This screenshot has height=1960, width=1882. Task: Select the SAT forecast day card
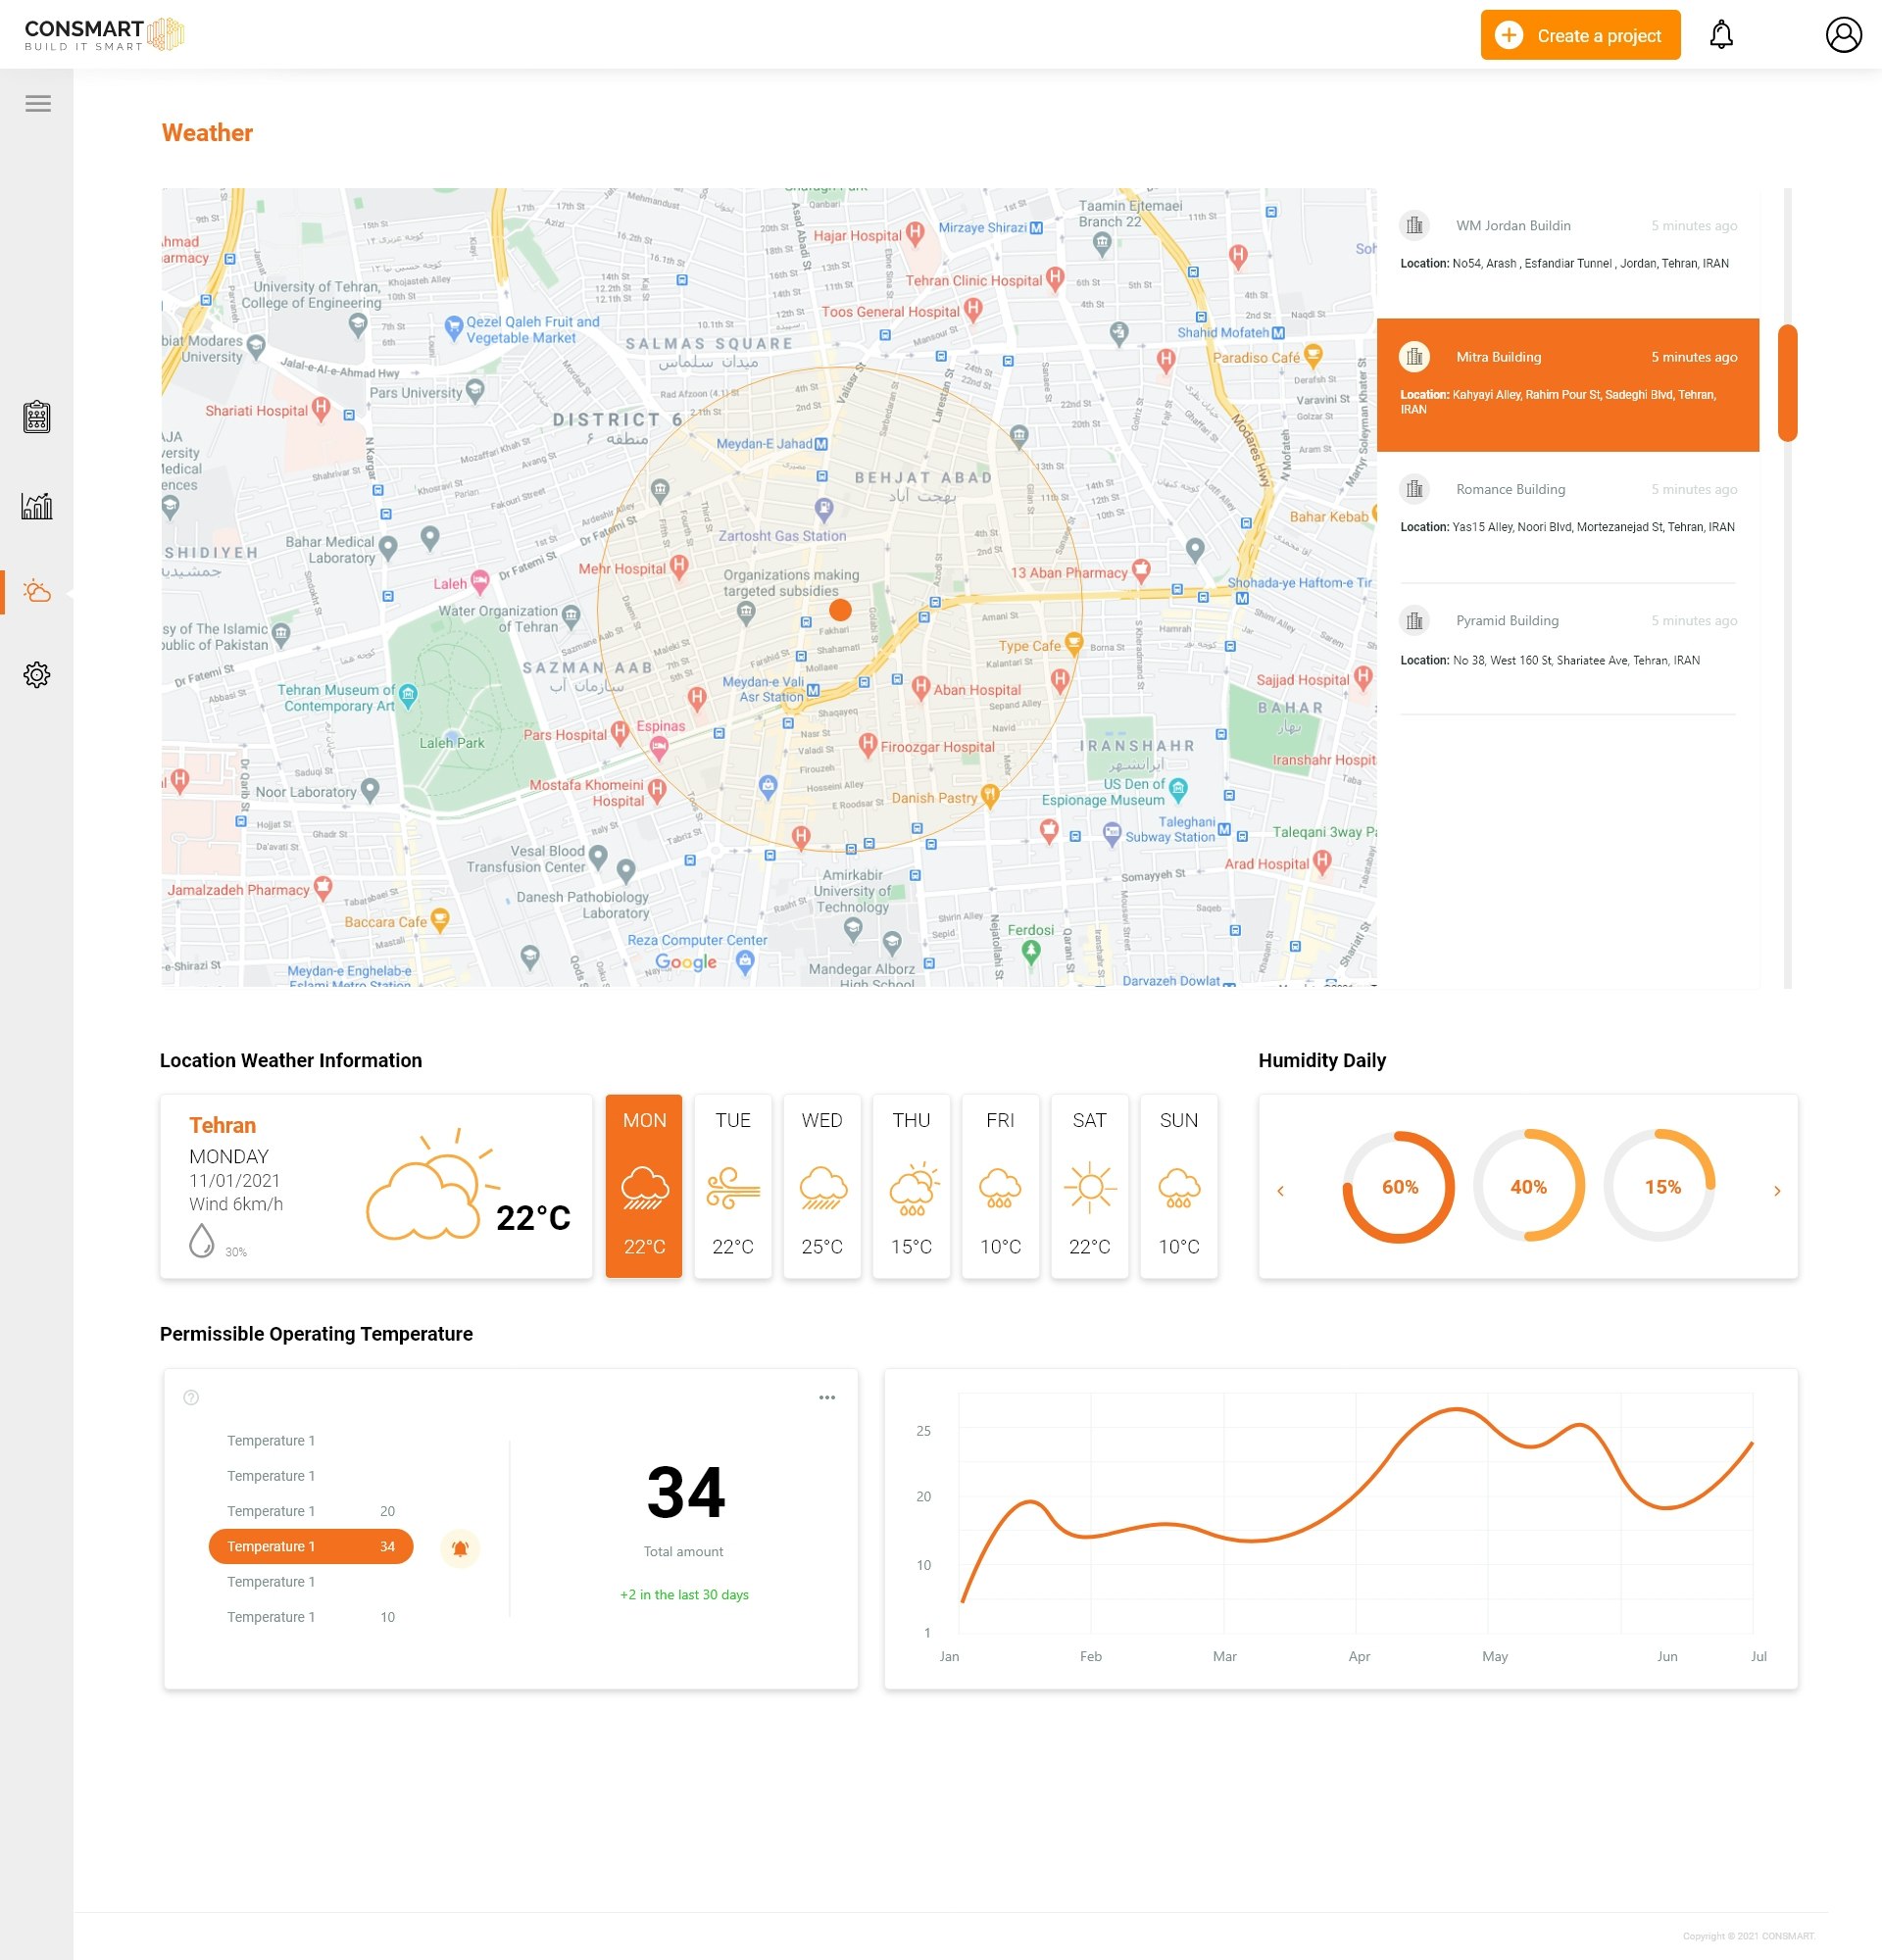pyautogui.click(x=1089, y=1185)
